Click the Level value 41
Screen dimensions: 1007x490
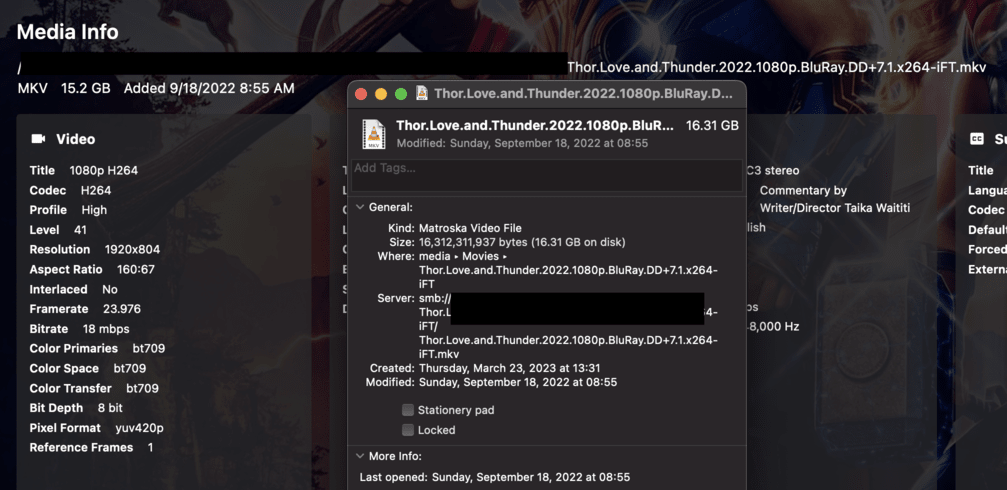[80, 230]
